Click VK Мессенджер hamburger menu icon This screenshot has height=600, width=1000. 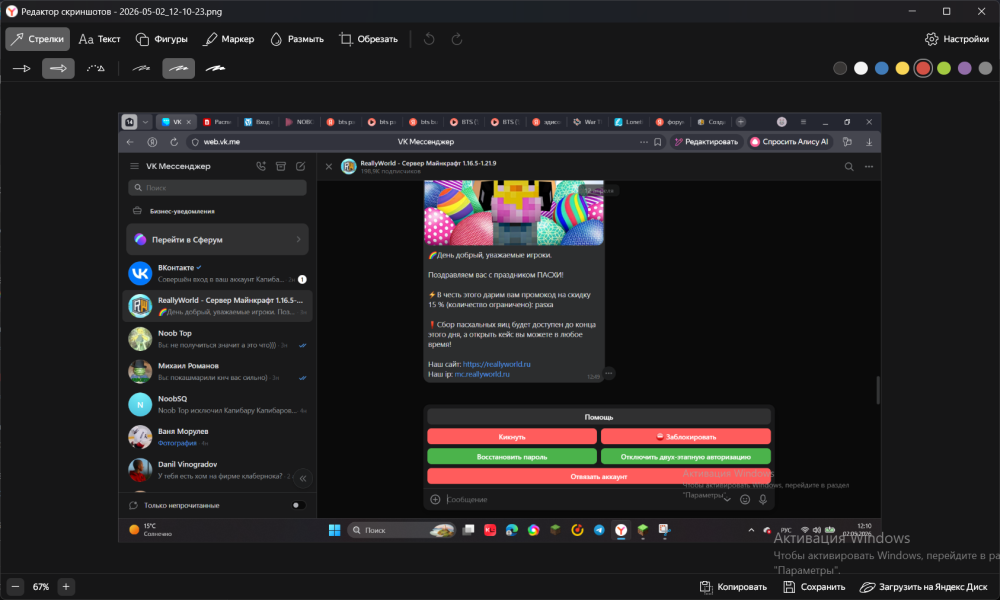click(134, 166)
